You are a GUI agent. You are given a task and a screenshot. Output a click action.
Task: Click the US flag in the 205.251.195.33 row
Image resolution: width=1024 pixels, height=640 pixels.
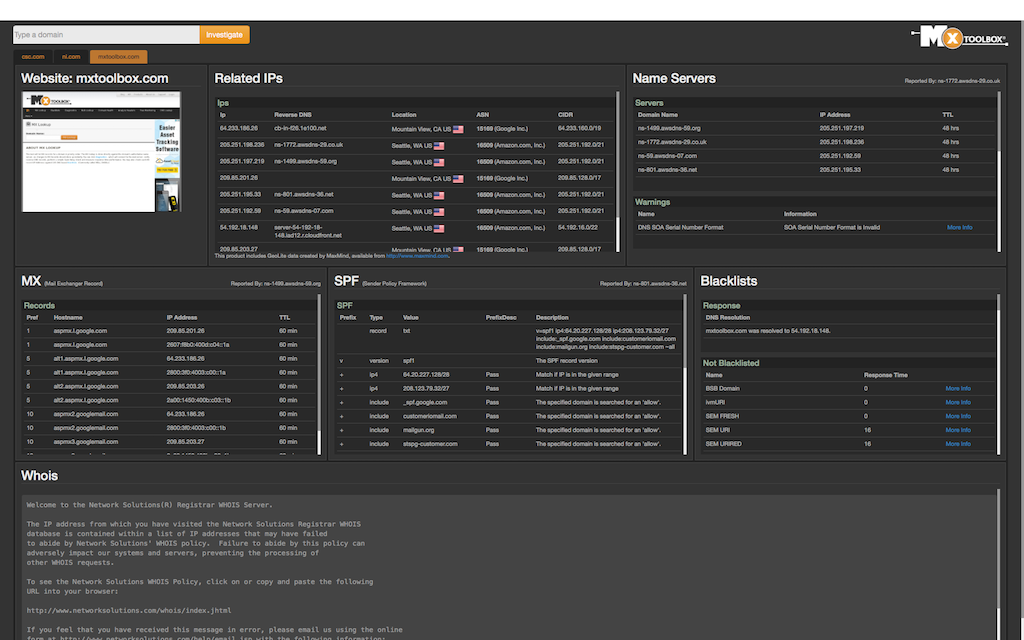(x=439, y=195)
